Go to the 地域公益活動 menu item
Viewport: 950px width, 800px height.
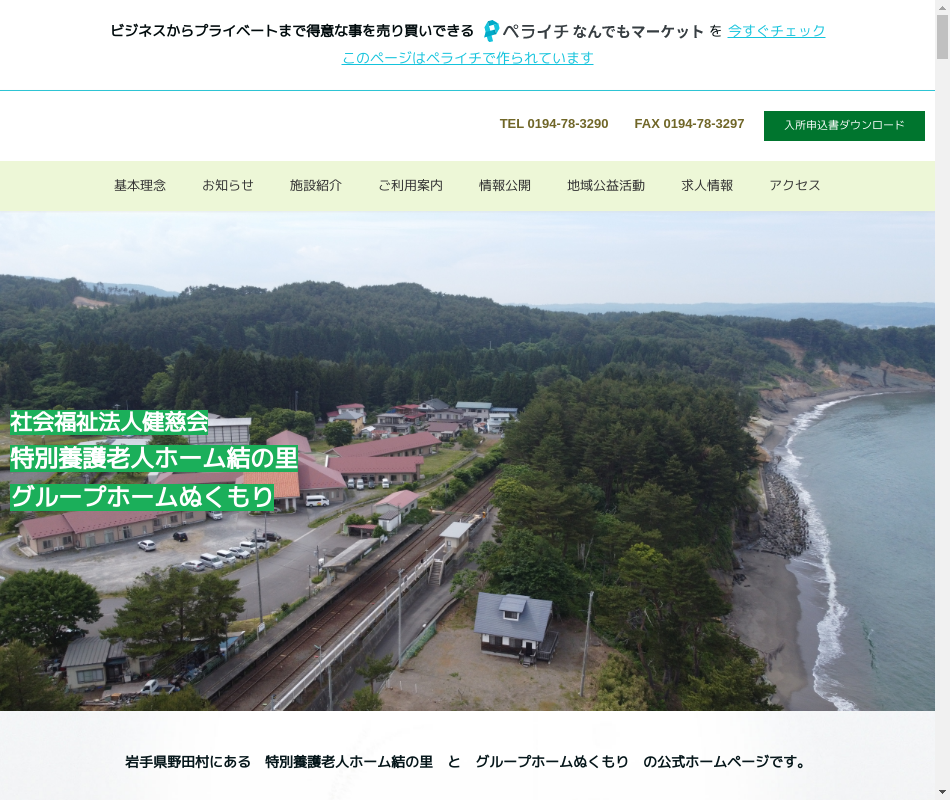pyautogui.click(x=606, y=185)
